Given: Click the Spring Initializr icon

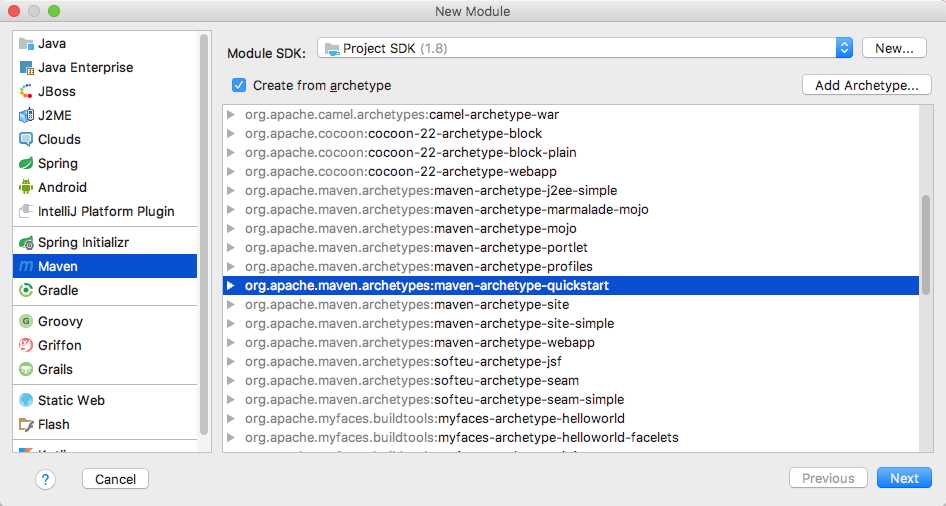Looking at the screenshot, I should point(26,242).
